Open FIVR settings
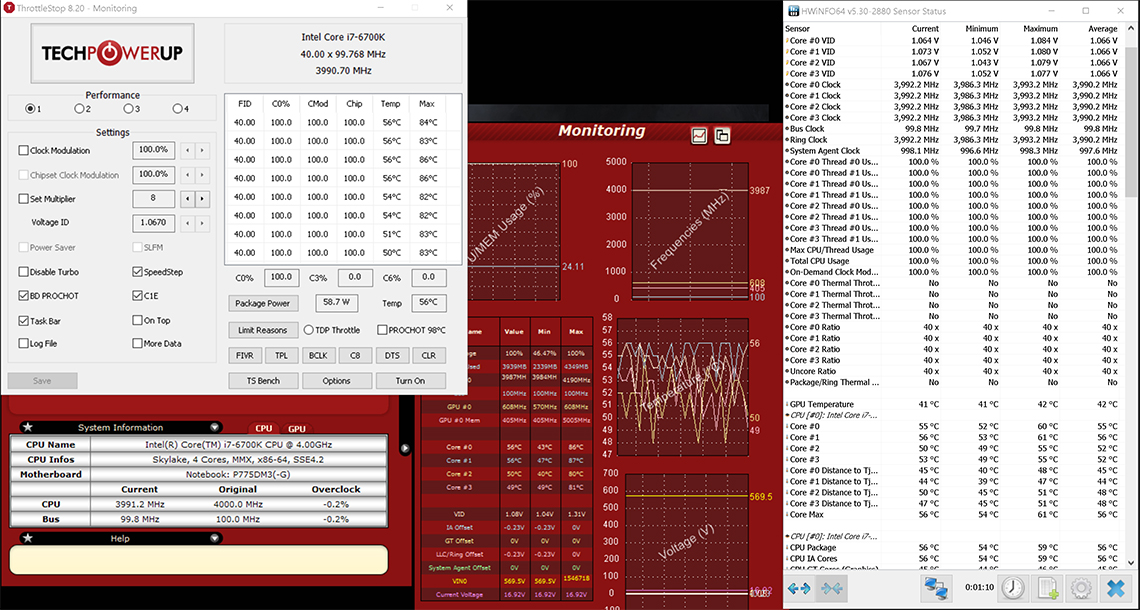This screenshot has height=610, width=1140. [x=244, y=356]
